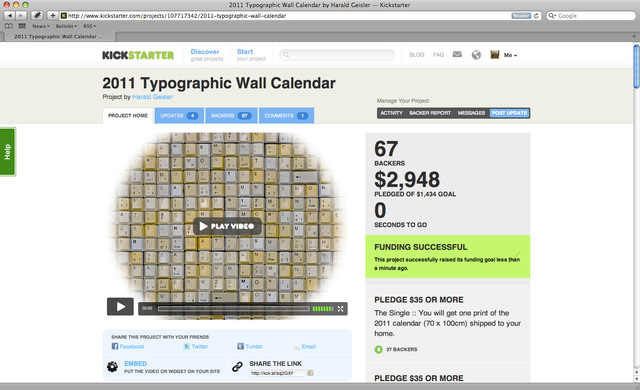Click the bug extension toolbar icon
The height and width of the screenshot is (390, 640).
pos(37,16)
